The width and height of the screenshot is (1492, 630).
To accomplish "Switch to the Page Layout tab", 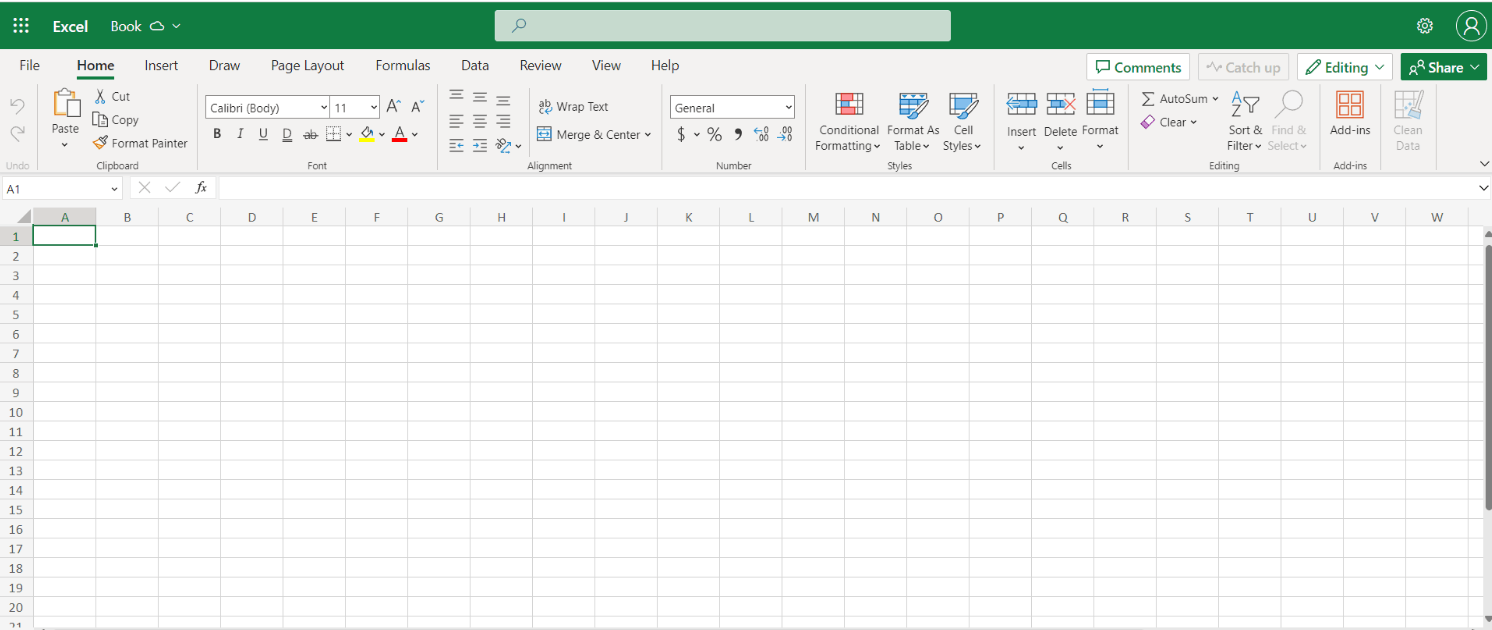I will pyautogui.click(x=307, y=65).
